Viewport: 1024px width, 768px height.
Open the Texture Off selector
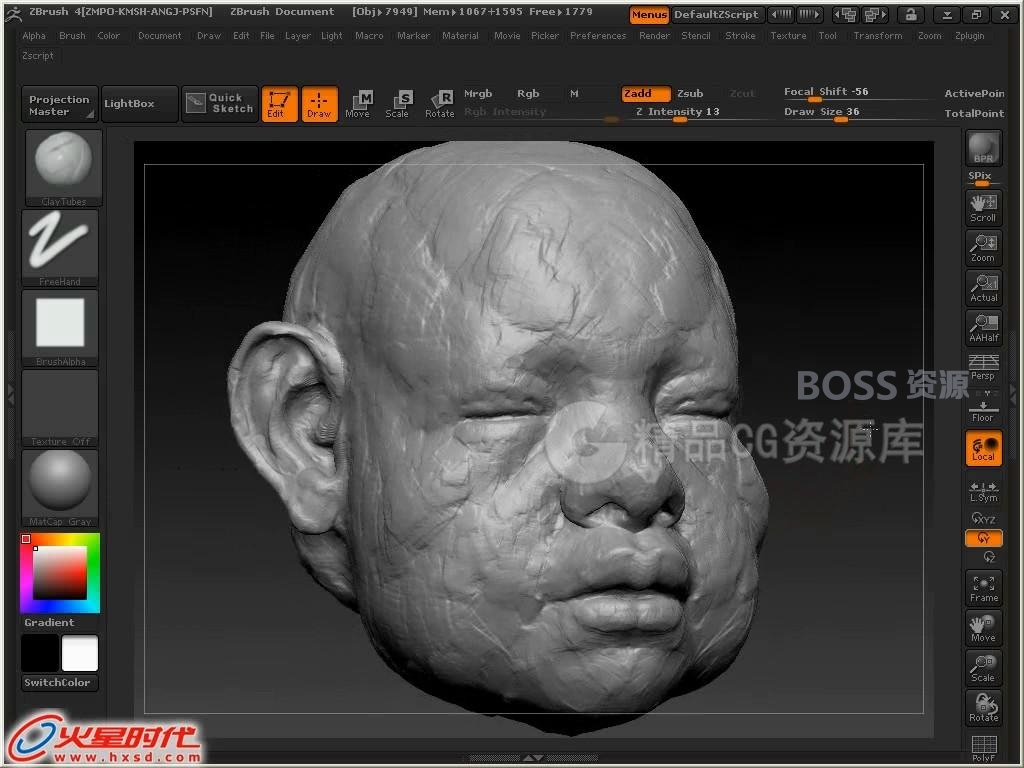pos(60,408)
